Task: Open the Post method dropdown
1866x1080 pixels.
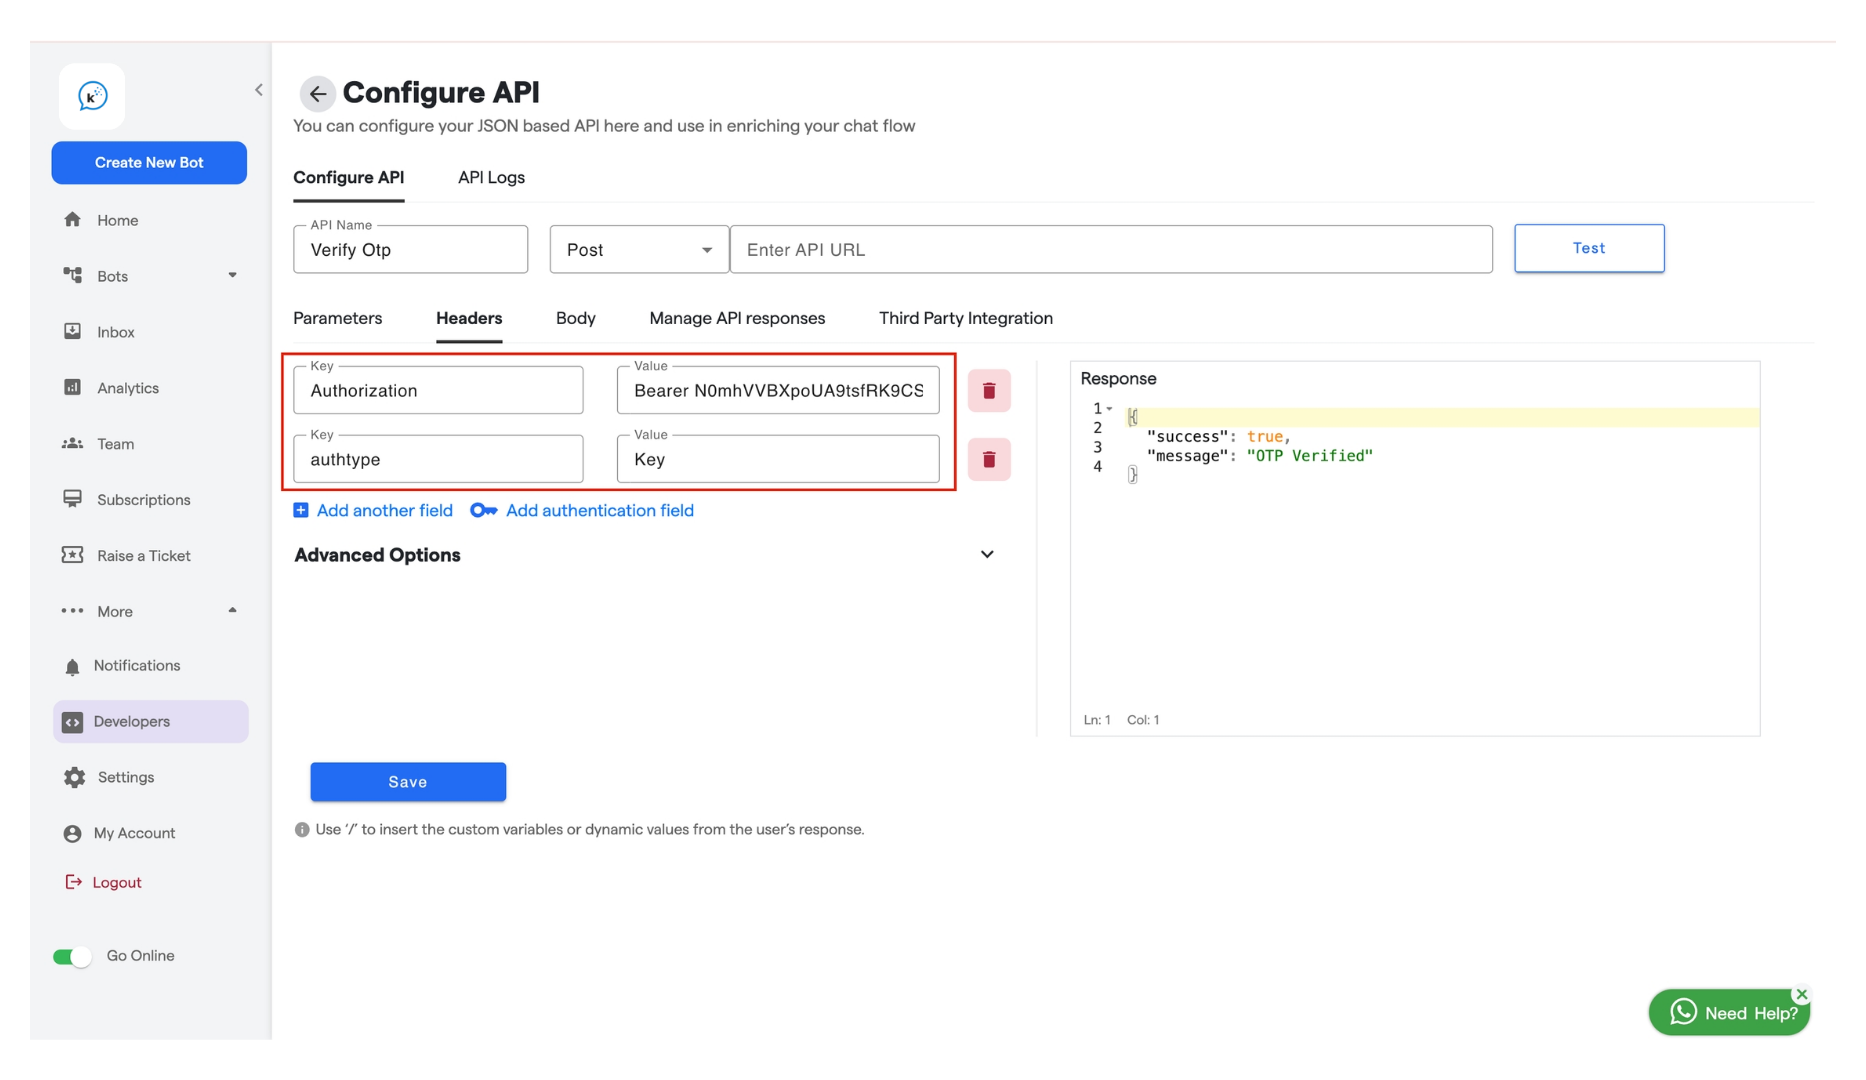Action: (x=638, y=250)
